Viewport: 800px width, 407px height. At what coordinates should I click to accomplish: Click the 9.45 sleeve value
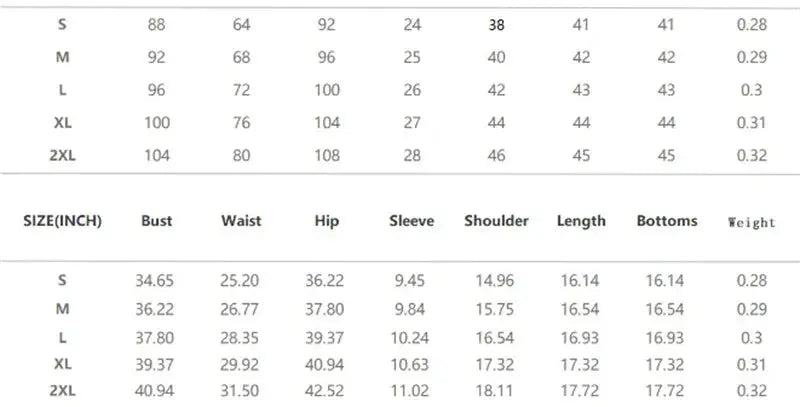coord(410,281)
